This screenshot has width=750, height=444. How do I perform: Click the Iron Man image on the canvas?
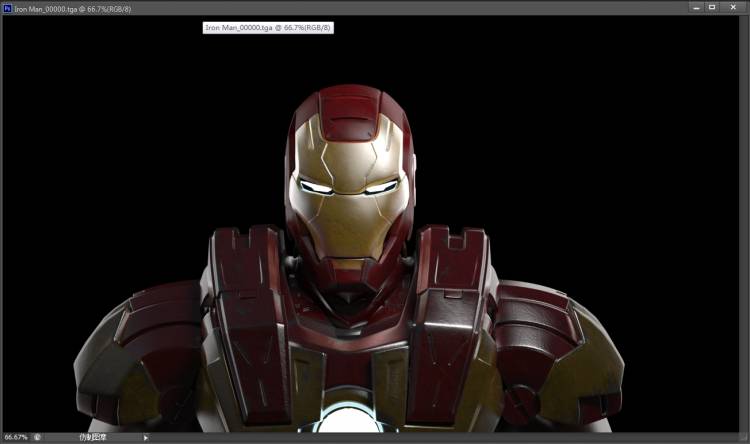tap(349, 258)
